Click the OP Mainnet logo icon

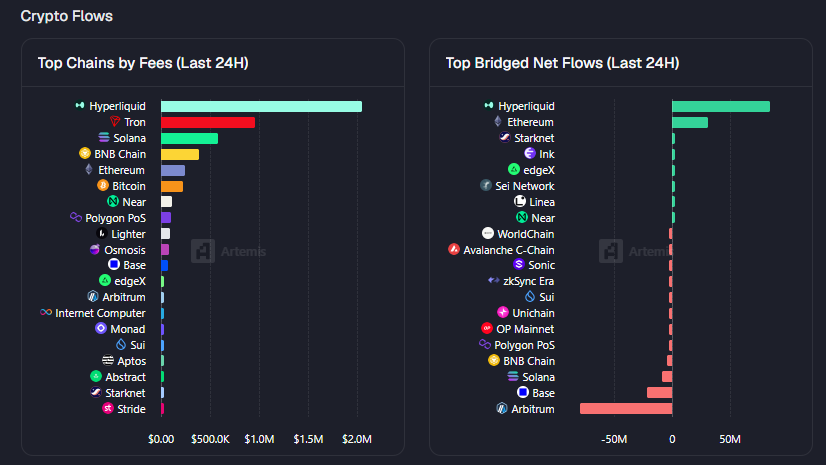pos(487,328)
